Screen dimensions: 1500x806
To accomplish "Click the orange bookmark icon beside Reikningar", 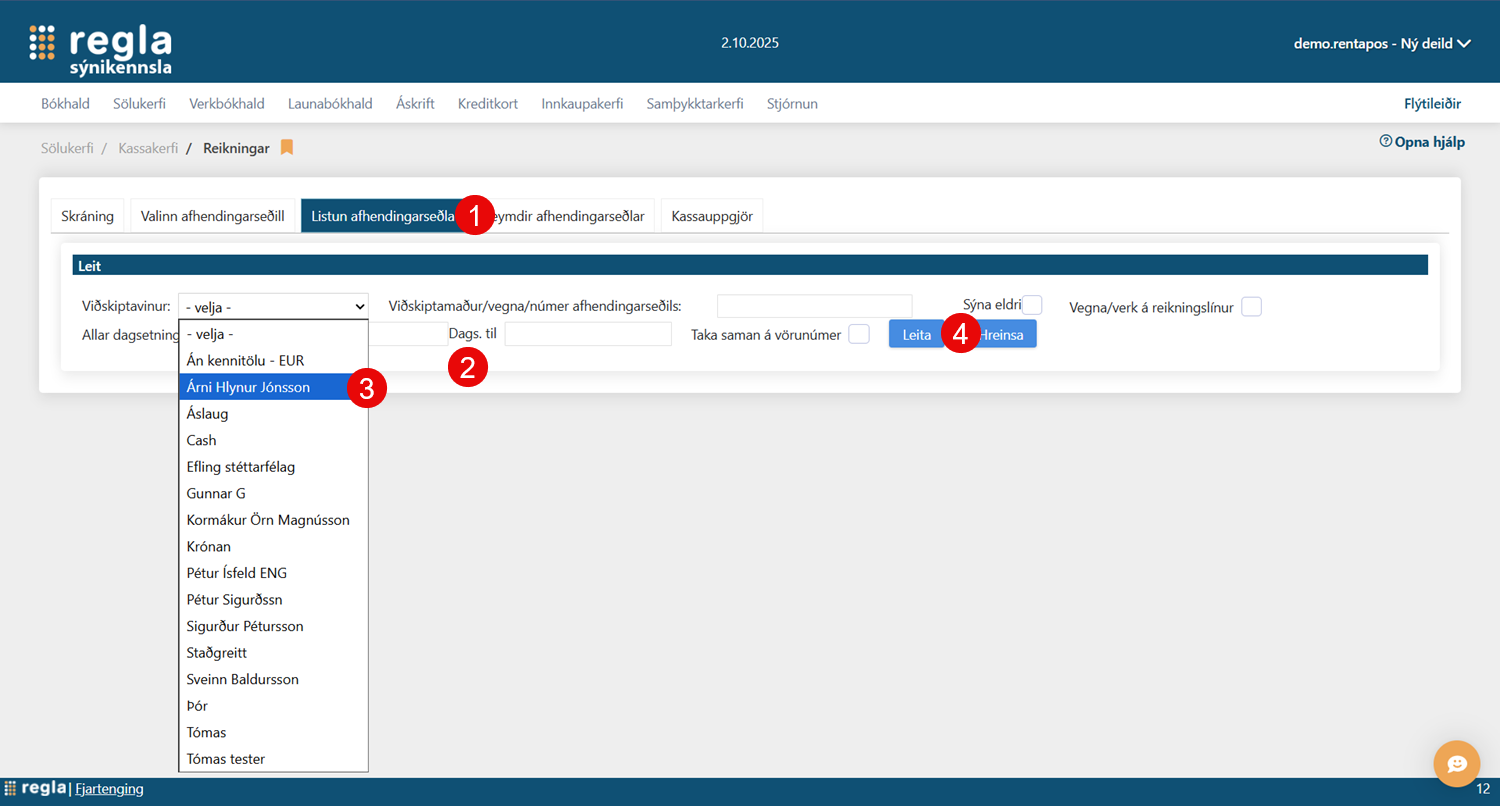I will click(287, 148).
